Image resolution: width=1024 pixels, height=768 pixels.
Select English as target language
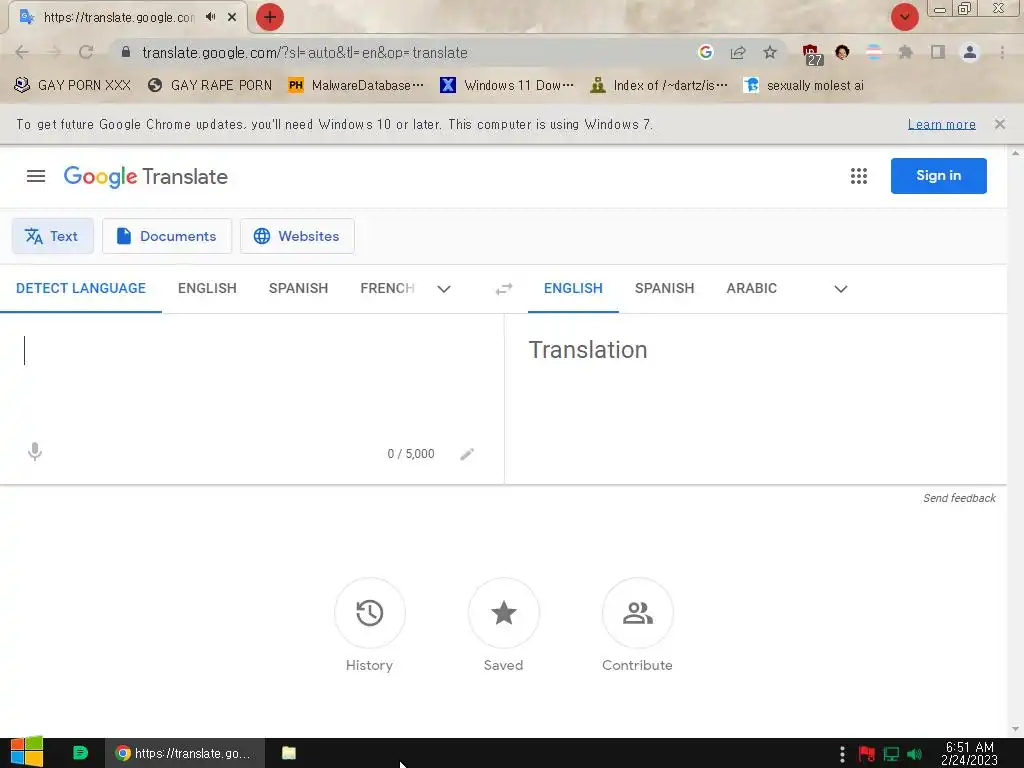click(573, 288)
